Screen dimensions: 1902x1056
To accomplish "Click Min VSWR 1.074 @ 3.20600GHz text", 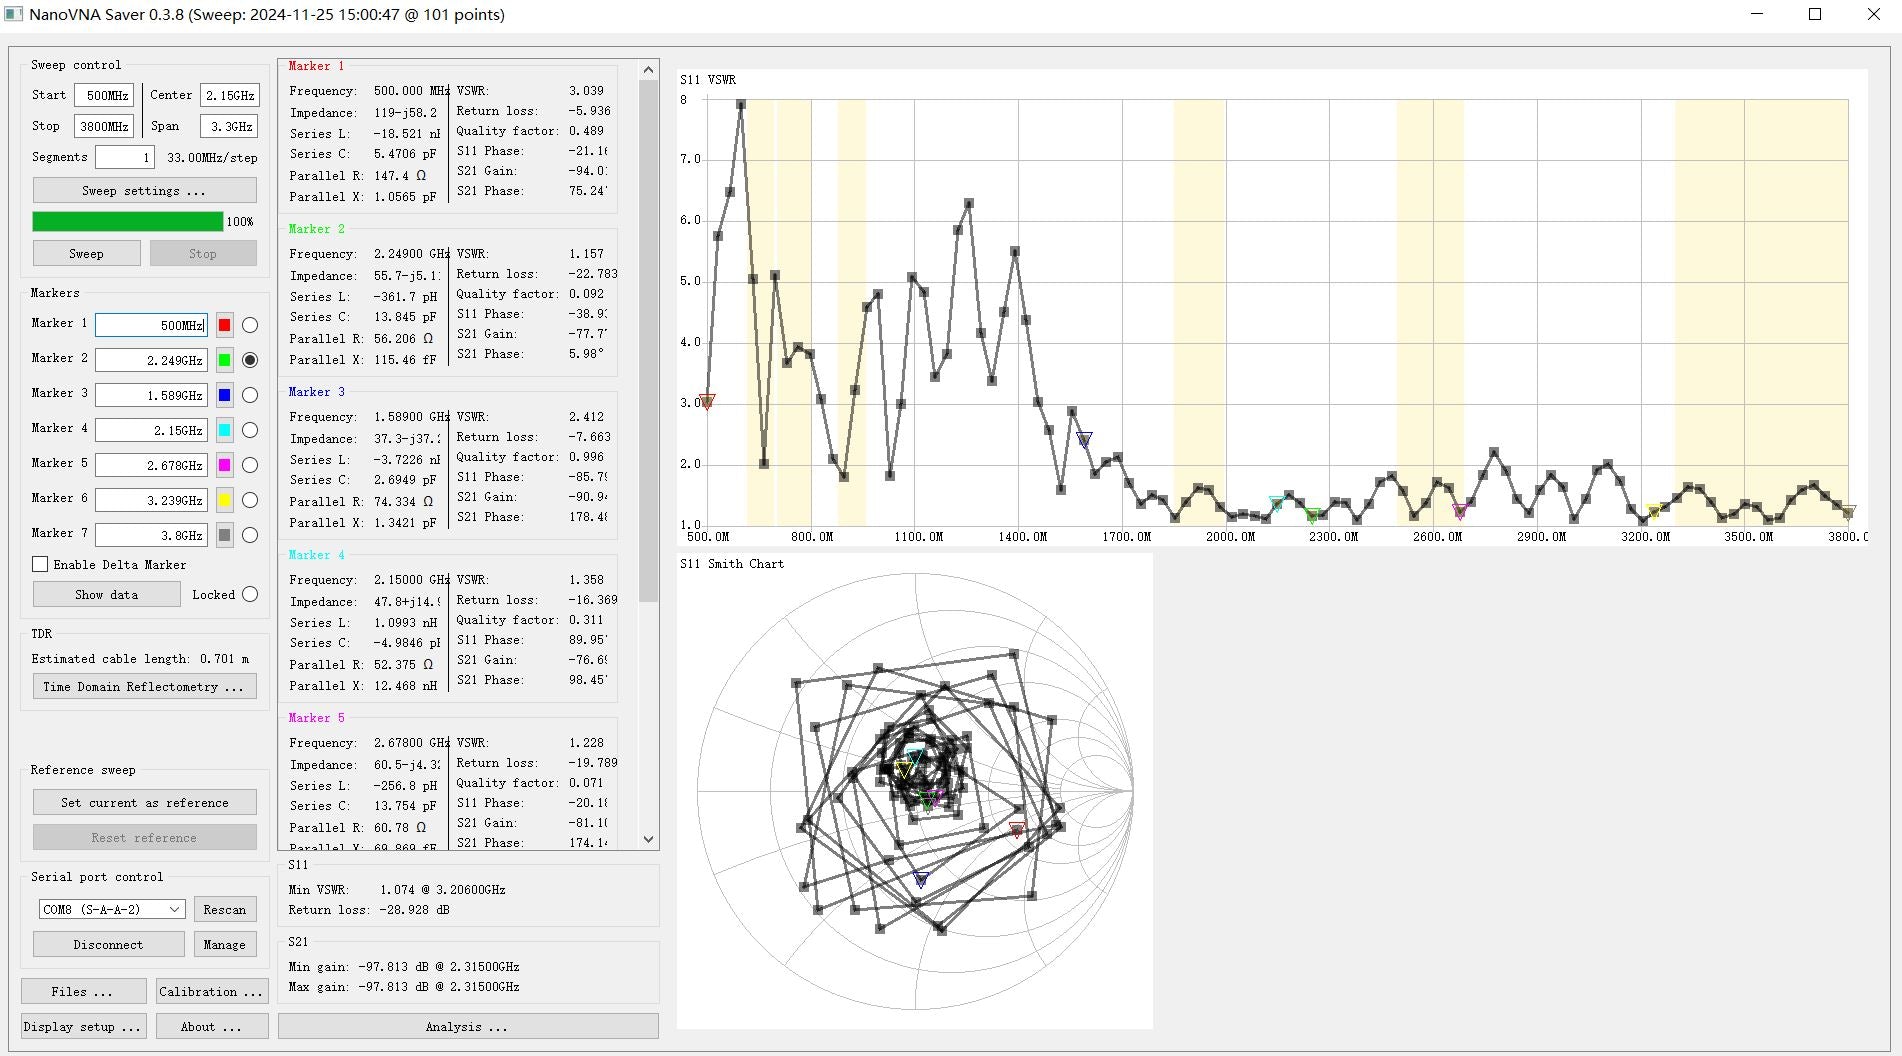I will [x=397, y=889].
